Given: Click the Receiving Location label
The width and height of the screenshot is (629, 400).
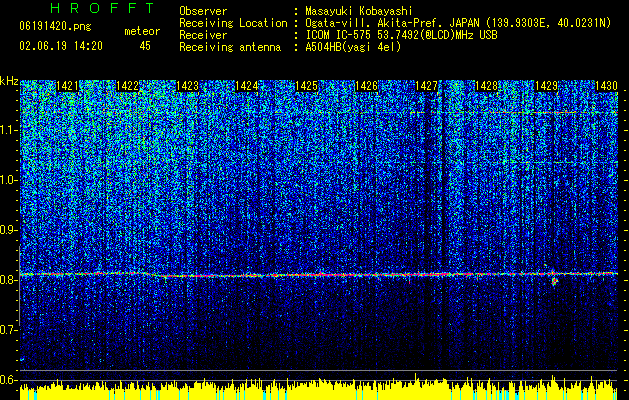Looking at the screenshot, I should pos(233,23).
